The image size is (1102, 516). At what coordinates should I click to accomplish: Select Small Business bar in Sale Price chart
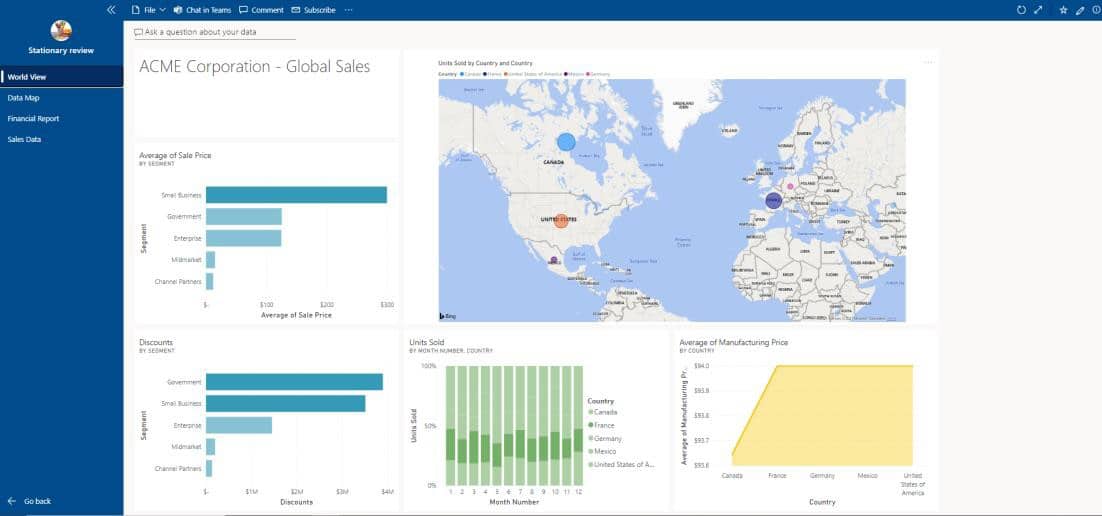pos(296,195)
